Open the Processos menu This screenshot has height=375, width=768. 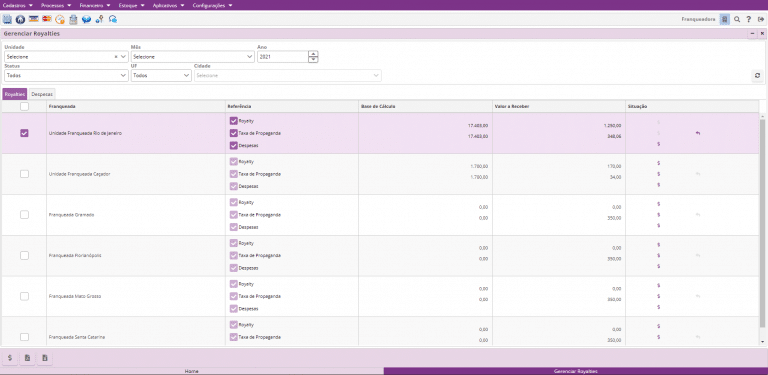coord(56,5)
